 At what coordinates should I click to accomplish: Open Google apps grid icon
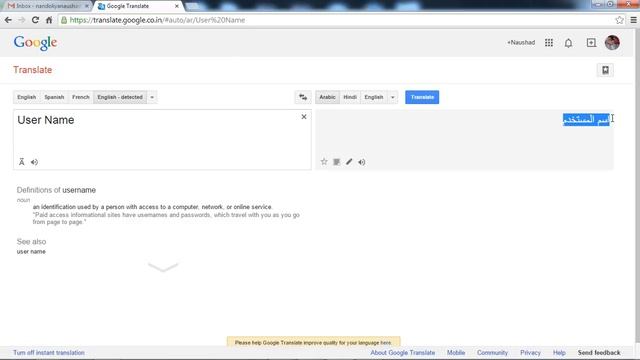(x=549, y=42)
